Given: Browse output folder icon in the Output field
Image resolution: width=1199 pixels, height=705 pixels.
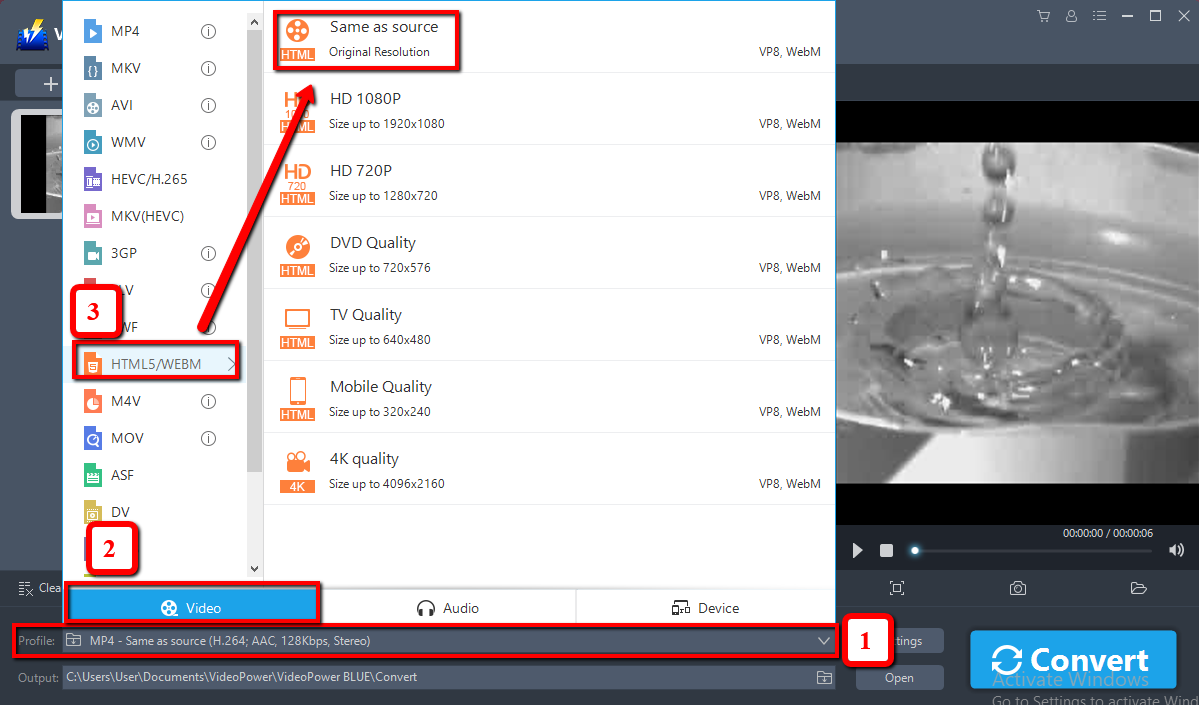Looking at the screenshot, I should point(824,678).
